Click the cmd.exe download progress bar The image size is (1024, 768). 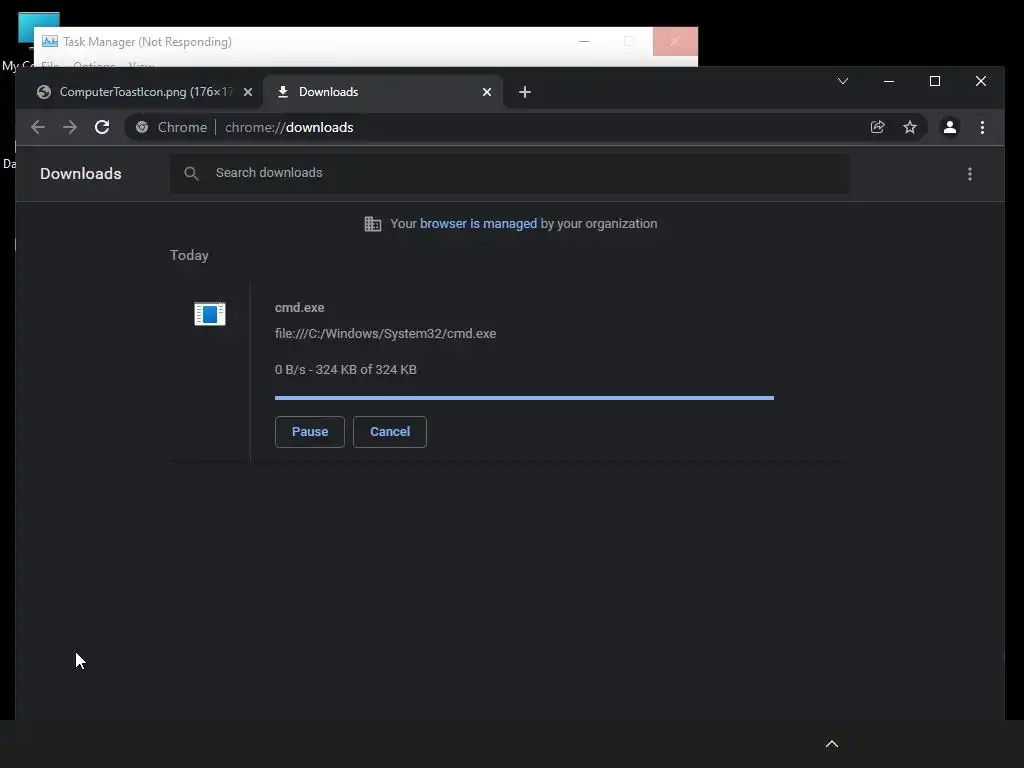point(524,398)
